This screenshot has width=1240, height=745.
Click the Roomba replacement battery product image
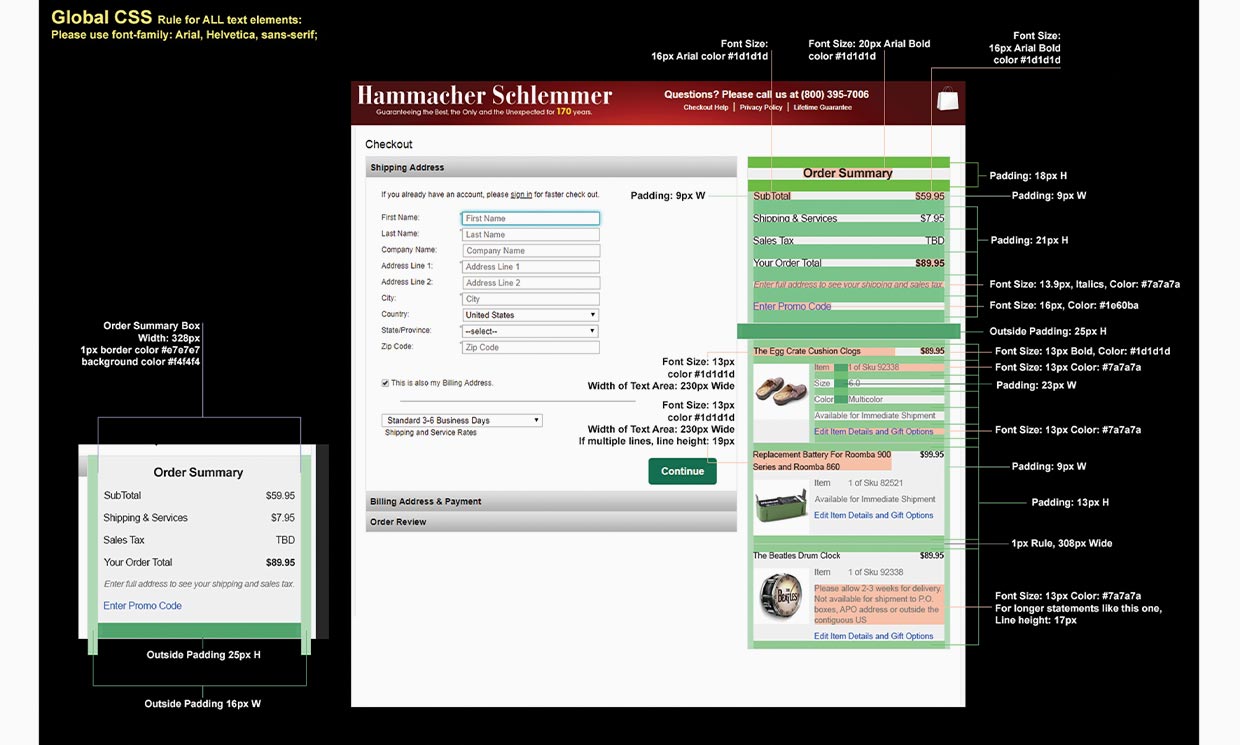tap(781, 501)
